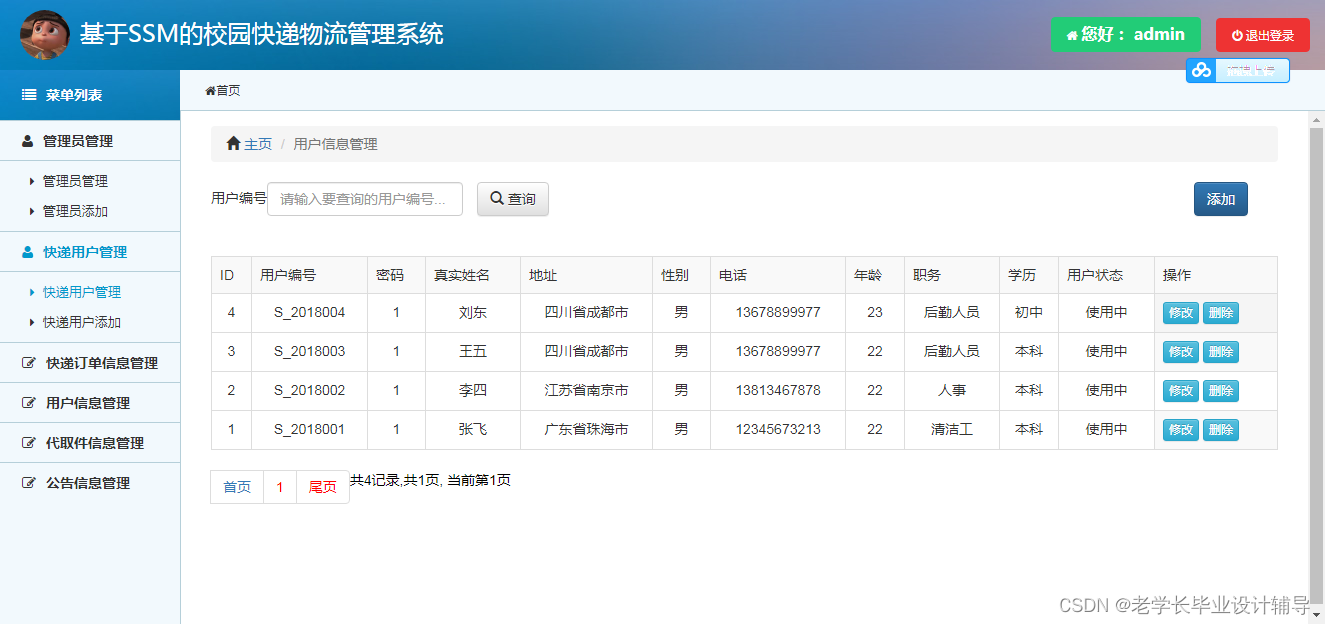
Task: Go to 首页 in pagination
Action: pyautogui.click(x=237, y=487)
